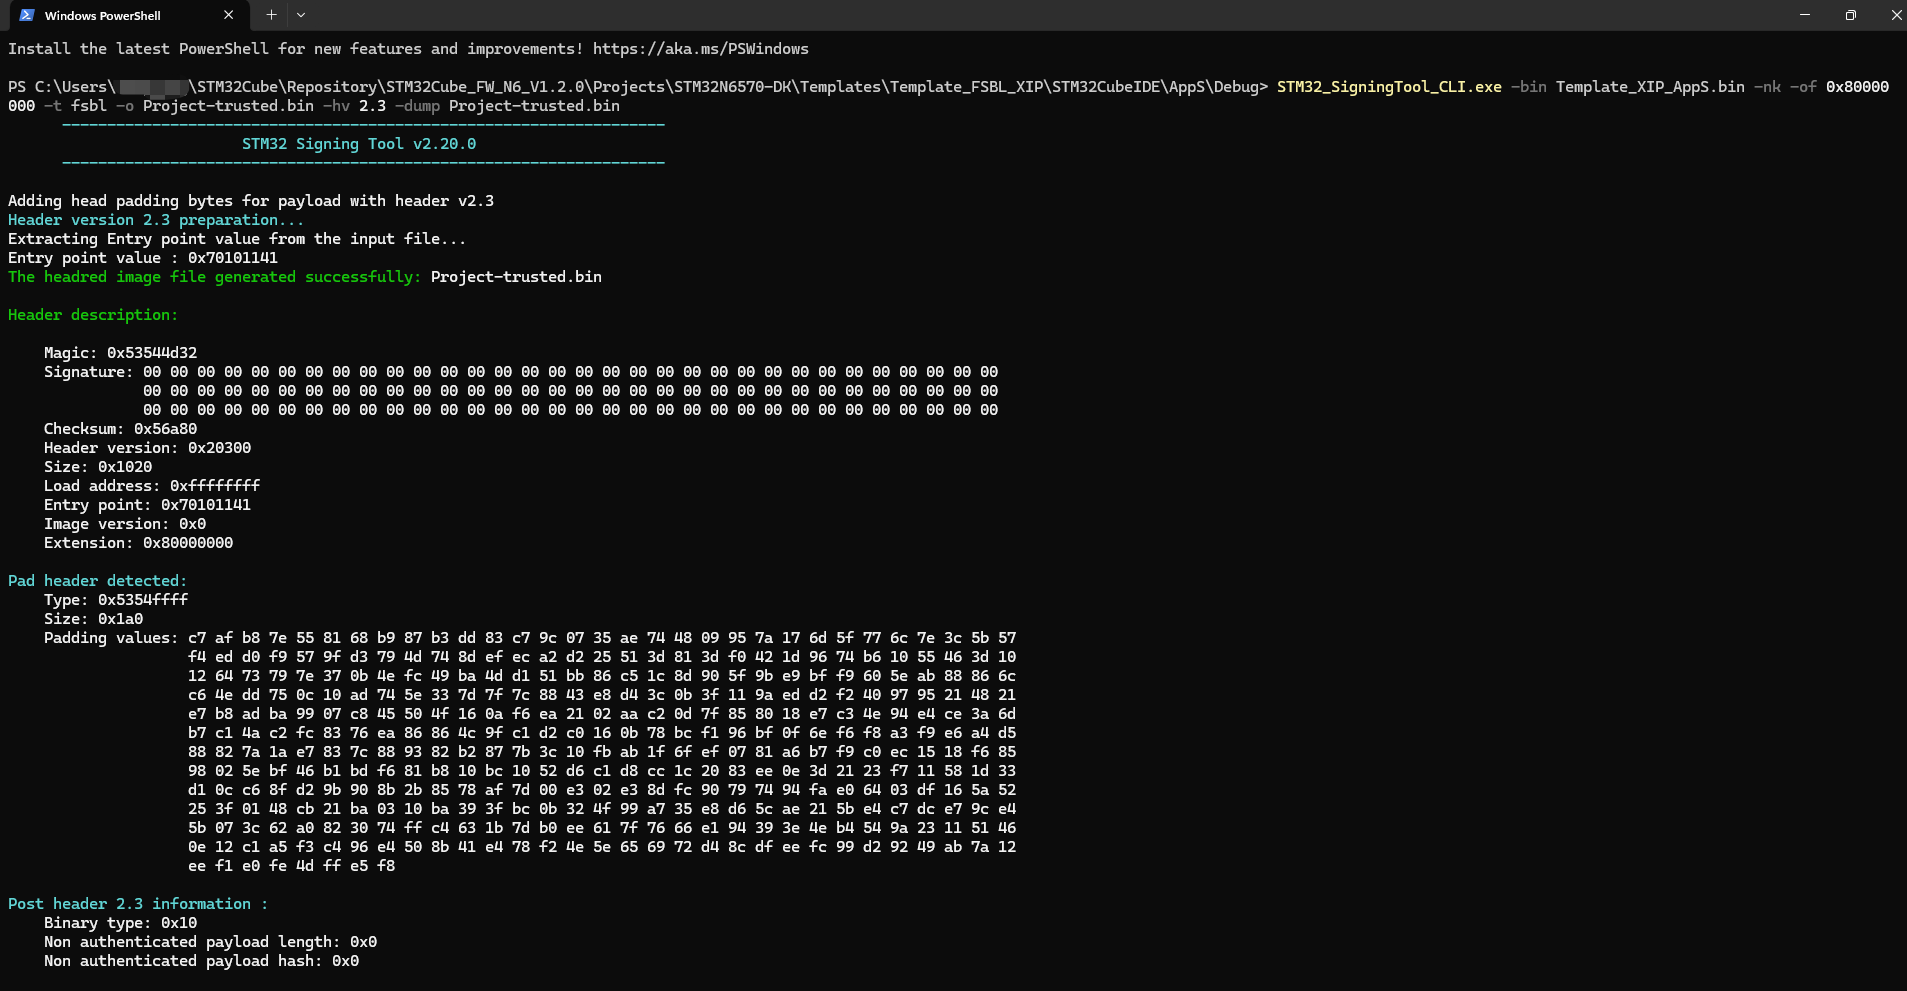Click the 'Size: 0x1020' line

pos(98,467)
